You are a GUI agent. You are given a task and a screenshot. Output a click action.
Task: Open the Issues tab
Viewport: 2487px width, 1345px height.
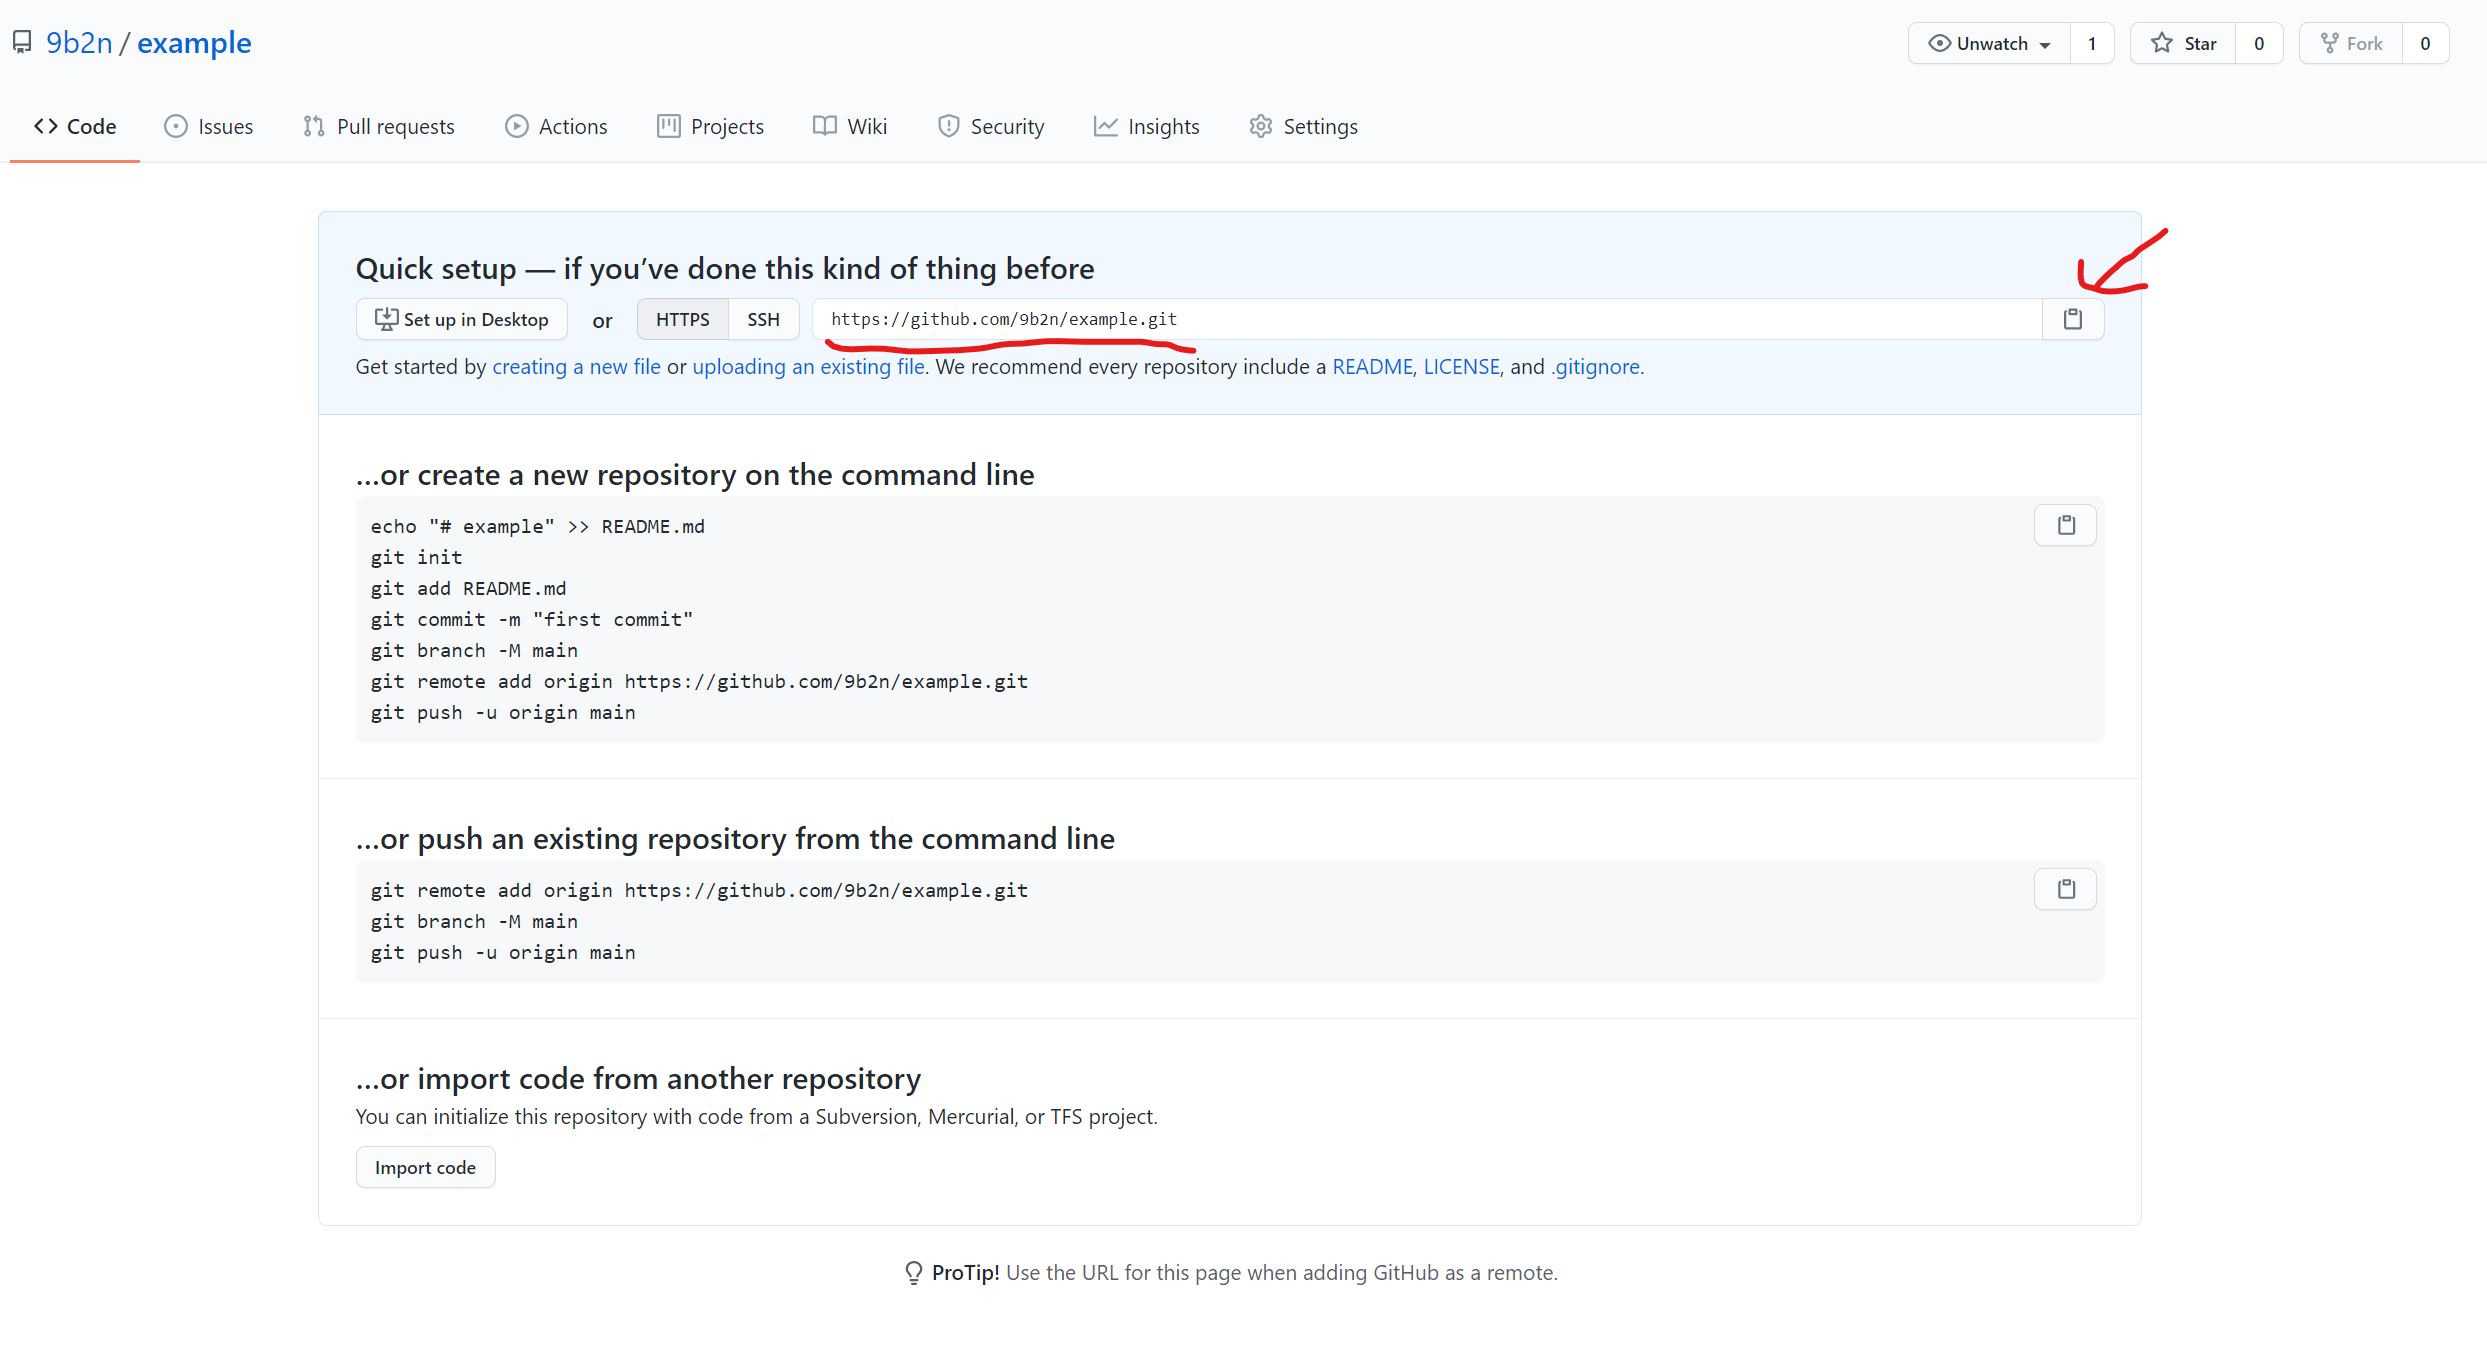click(209, 126)
